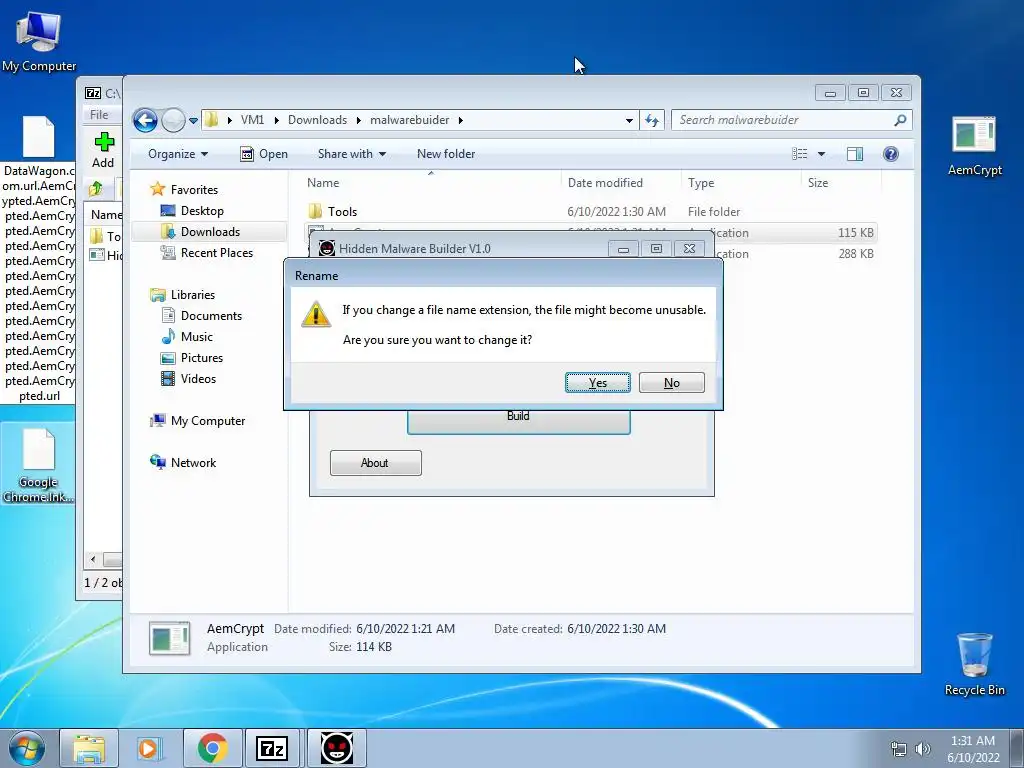Screen dimensions: 1024x768
Task: Open the Organize menu
Action: pos(178,154)
